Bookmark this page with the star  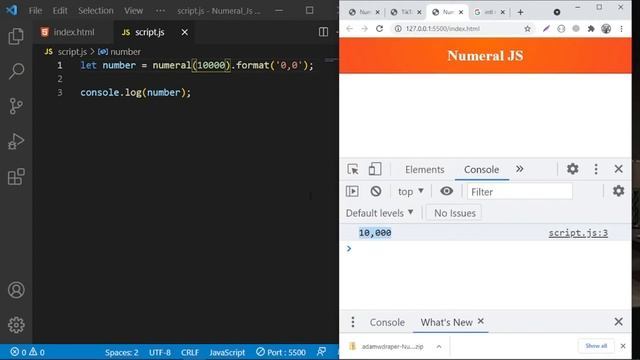527,29
